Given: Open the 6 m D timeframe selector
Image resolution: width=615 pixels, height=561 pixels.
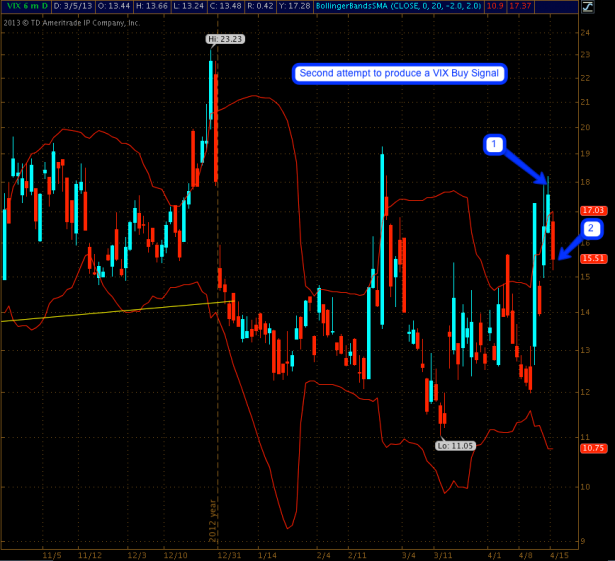Looking at the screenshot, I should (35, 8).
